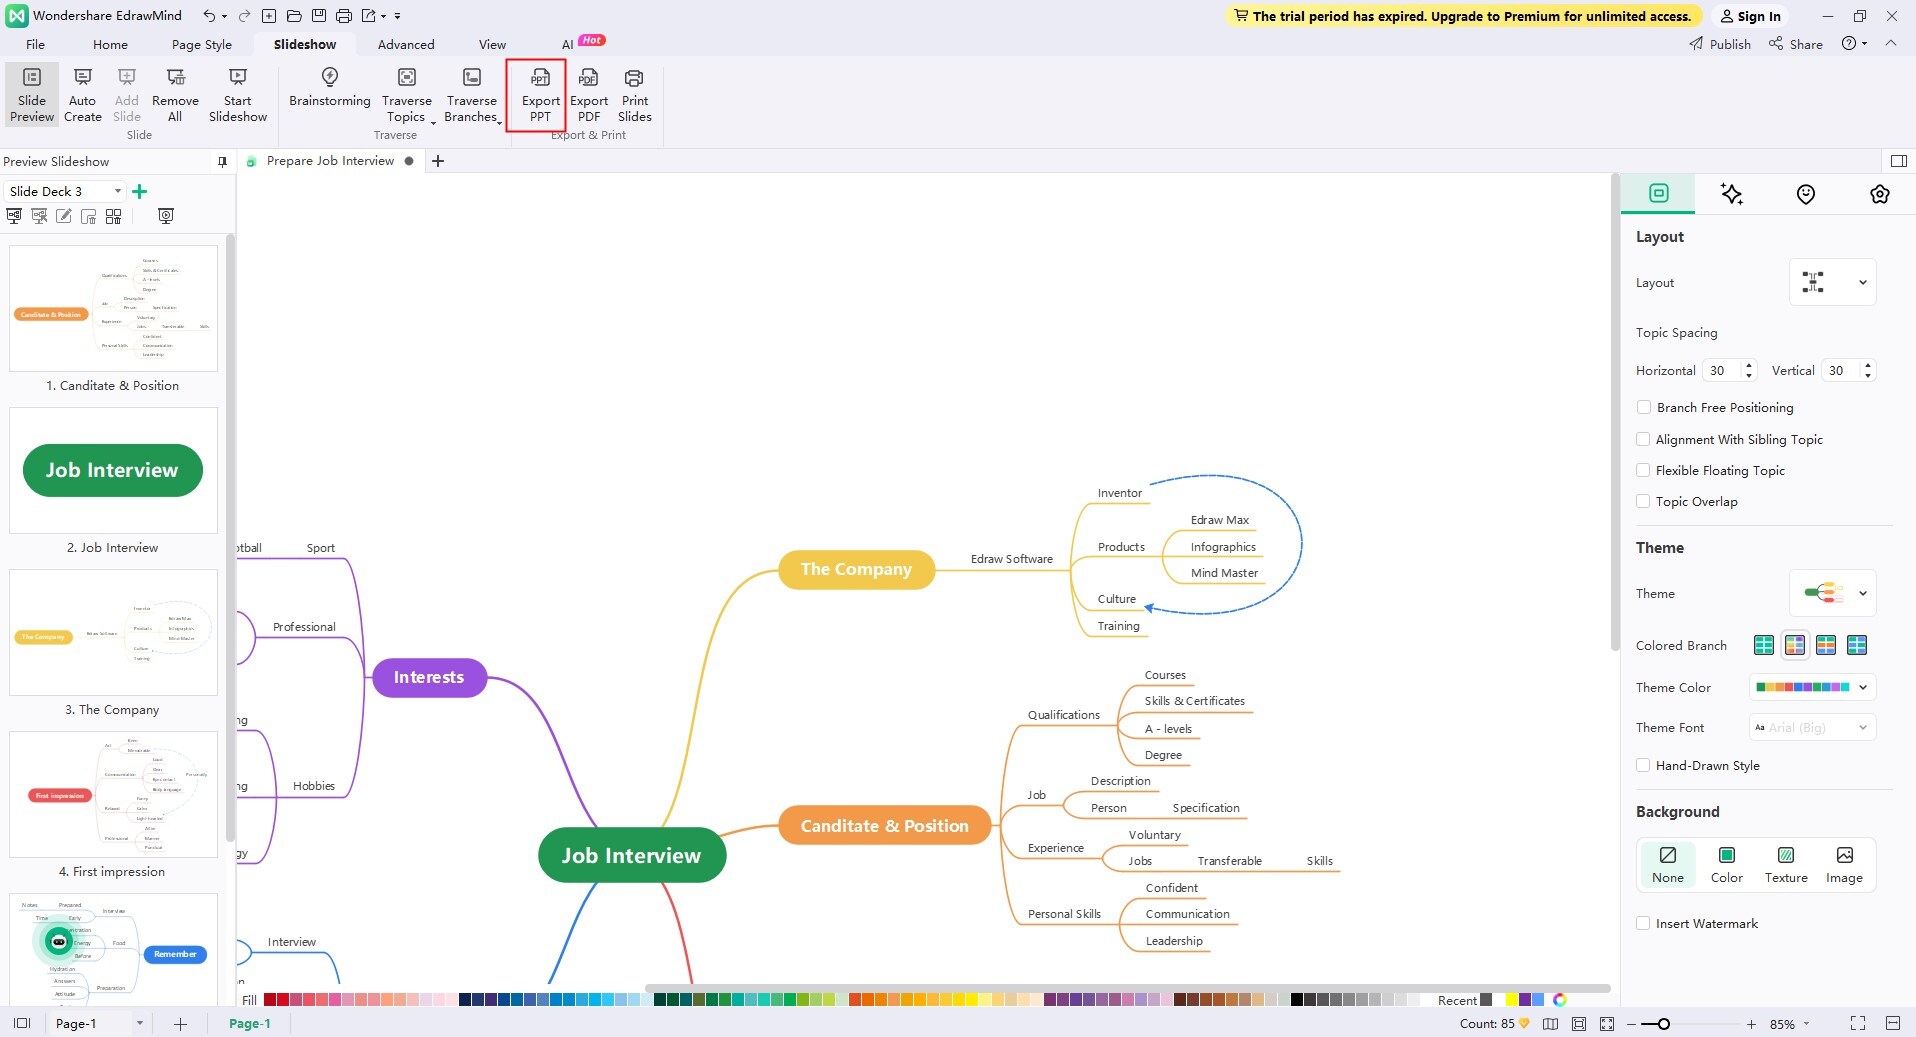The image size is (1916, 1037).
Task: Open the Slide Deck 3 dropdown
Action: pos(65,191)
